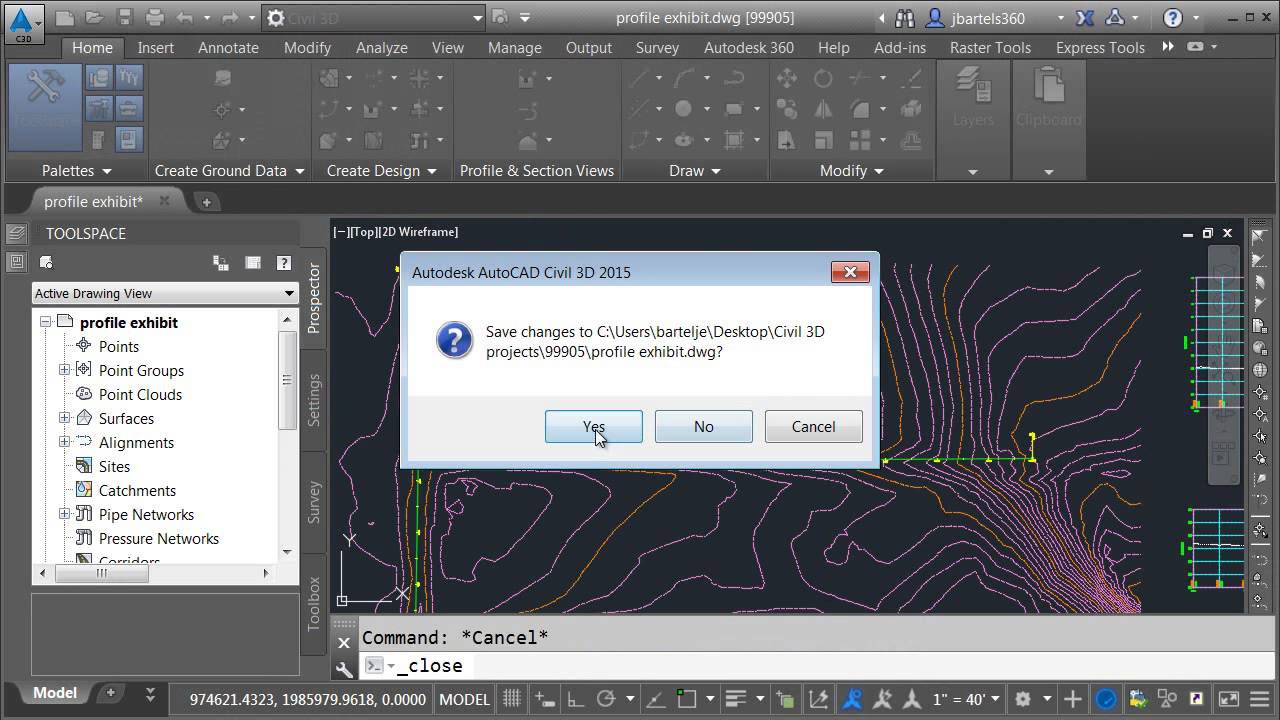Screen dimensions: 1280x720
Task: Click the New drawing icon in quick access toolbar
Action: click(64, 18)
